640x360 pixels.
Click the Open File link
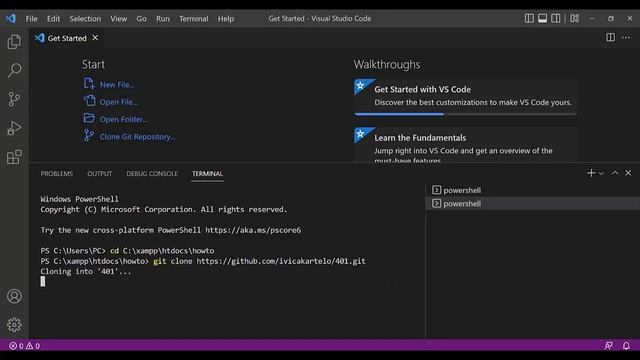(119, 102)
